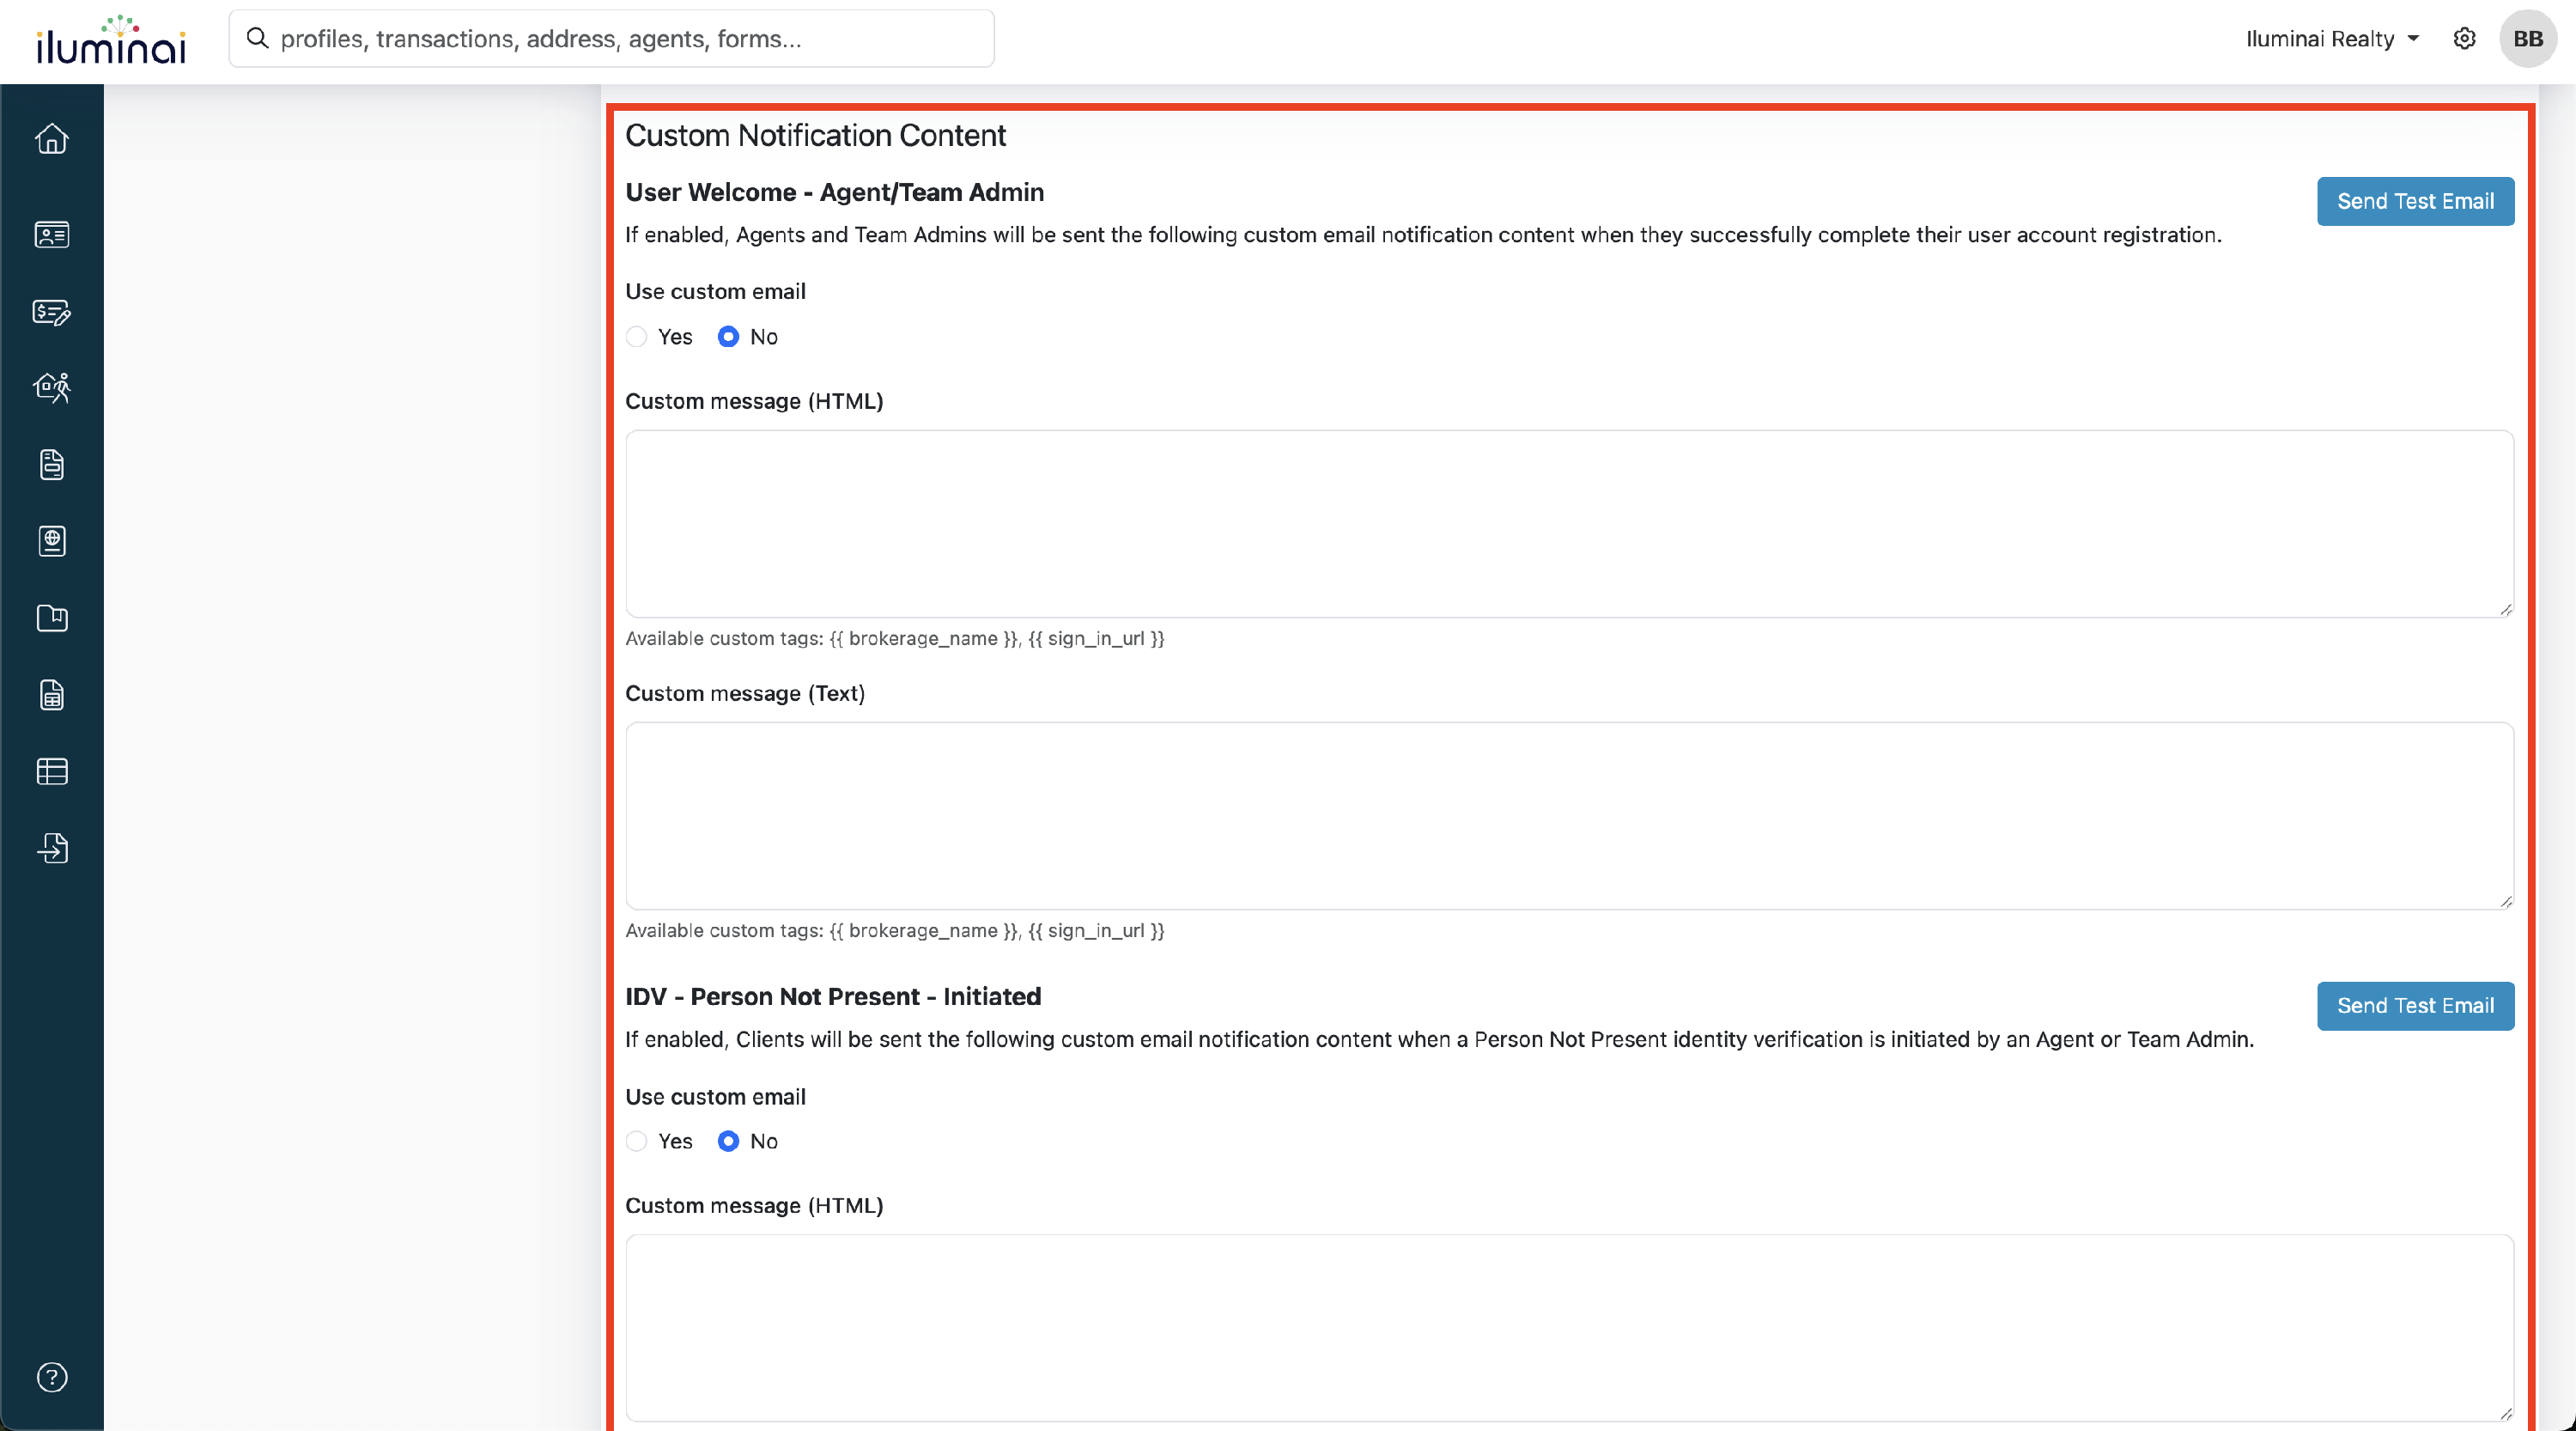The height and width of the screenshot is (1431, 2576).
Task: Select Yes for IDV Person Not Present custom email
Action: pyautogui.click(x=636, y=1141)
